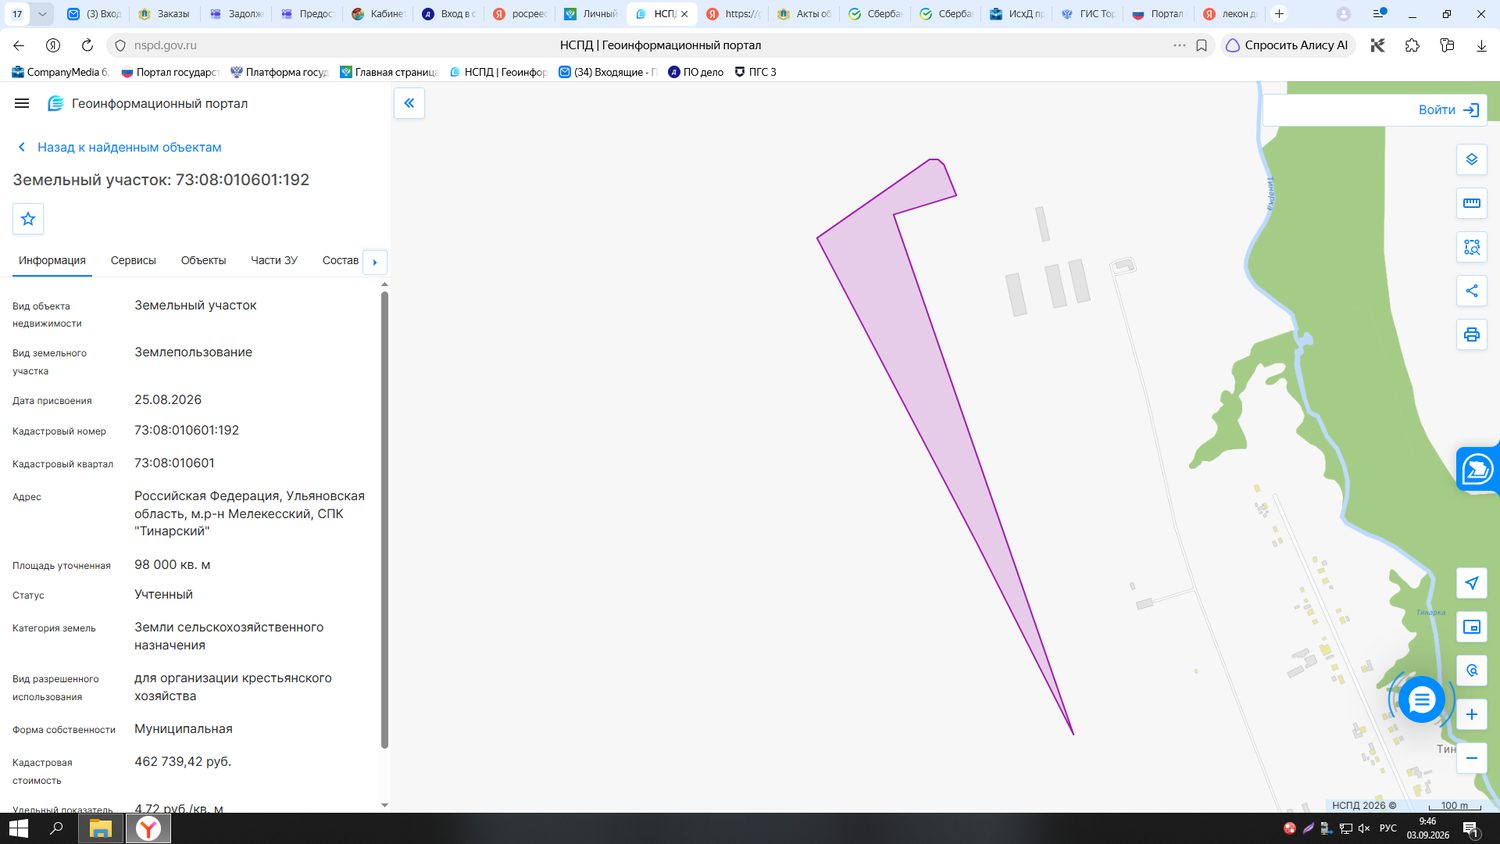Click the Войти login button
This screenshot has width=1500, height=844.
(1449, 110)
